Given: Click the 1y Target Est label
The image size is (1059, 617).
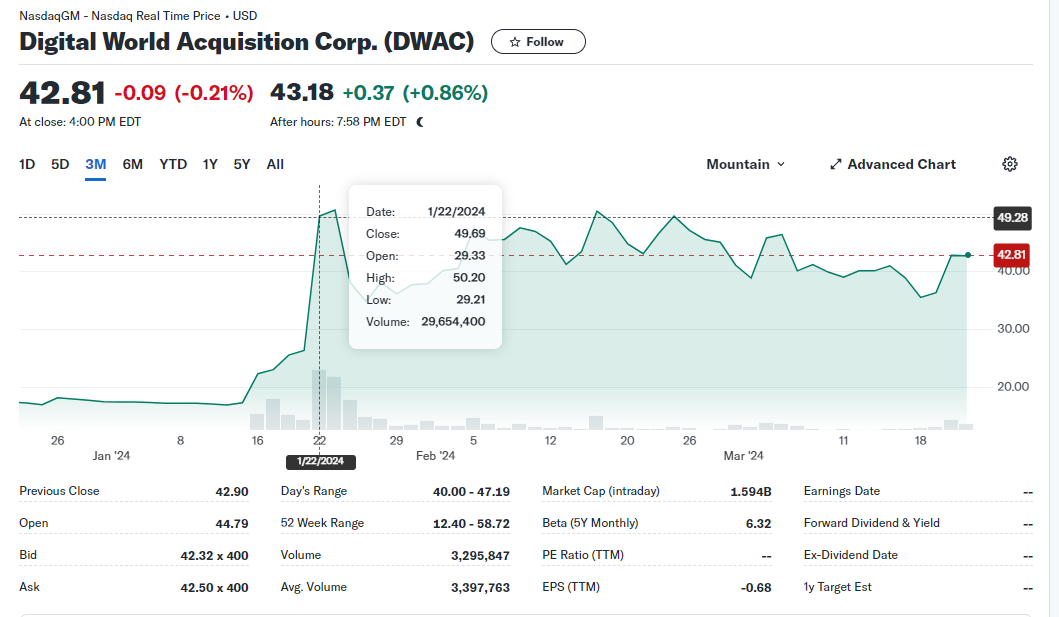Looking at the screenshot, I should pyautogui.click(x=837, y=587).
